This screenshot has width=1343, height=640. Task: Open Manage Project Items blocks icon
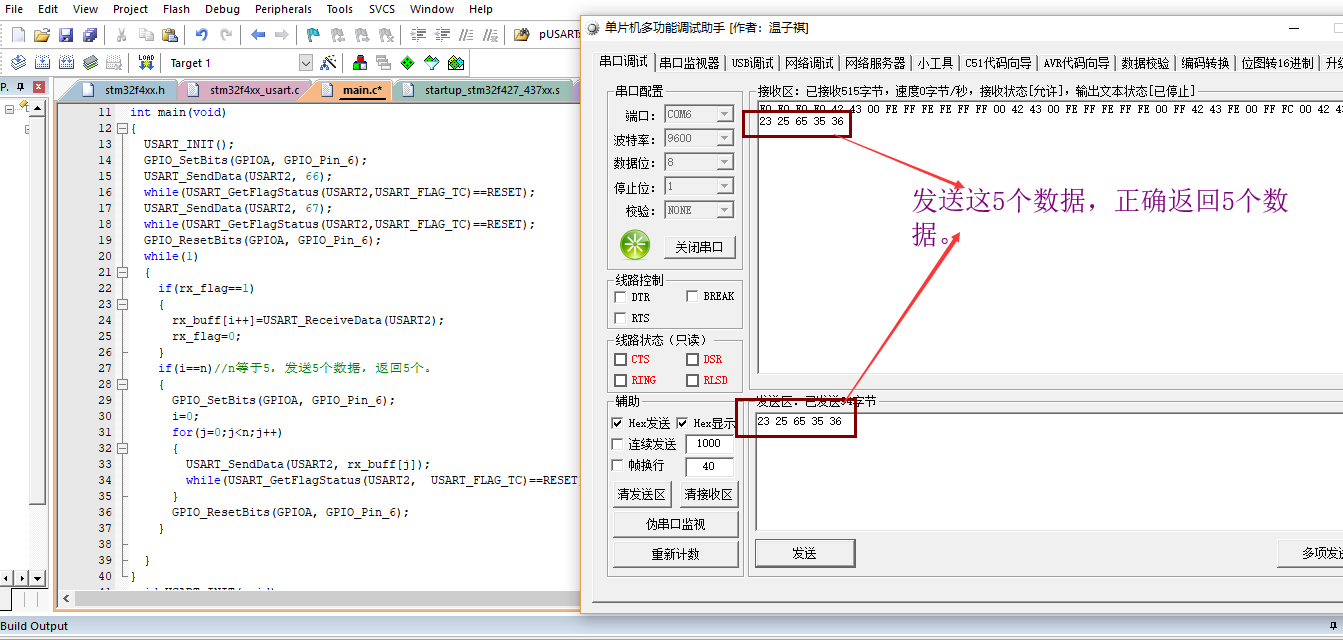tap(360, 62)
